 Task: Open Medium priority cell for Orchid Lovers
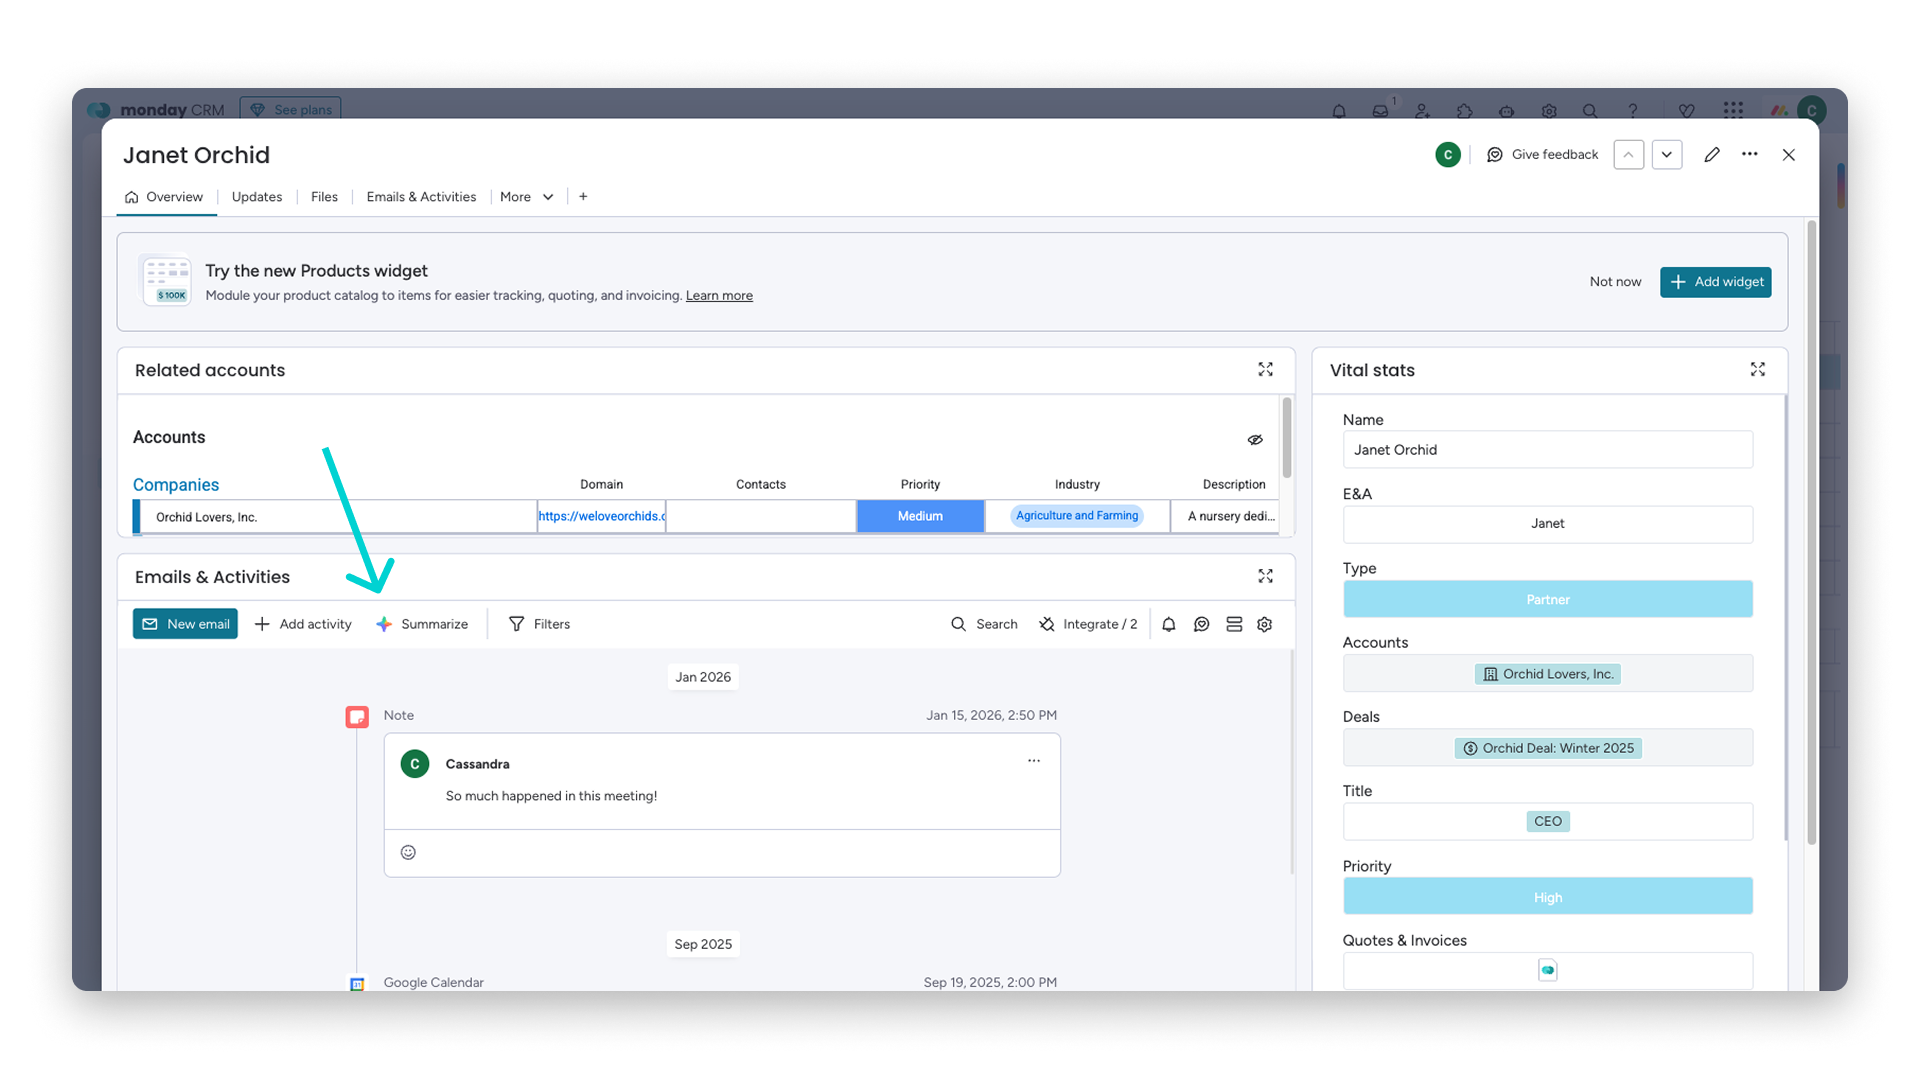pos(920,516)
